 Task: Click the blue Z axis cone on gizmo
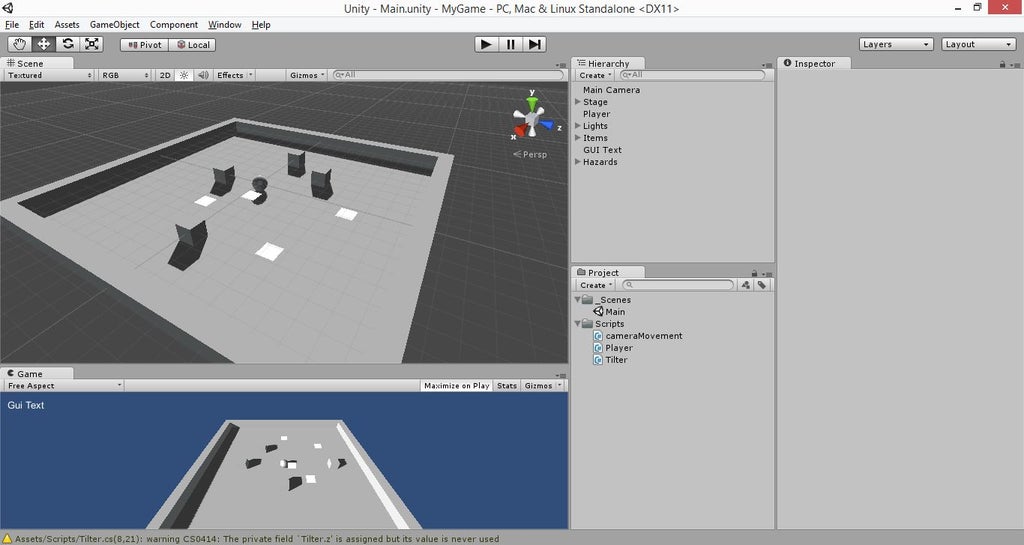pos(547,125)
